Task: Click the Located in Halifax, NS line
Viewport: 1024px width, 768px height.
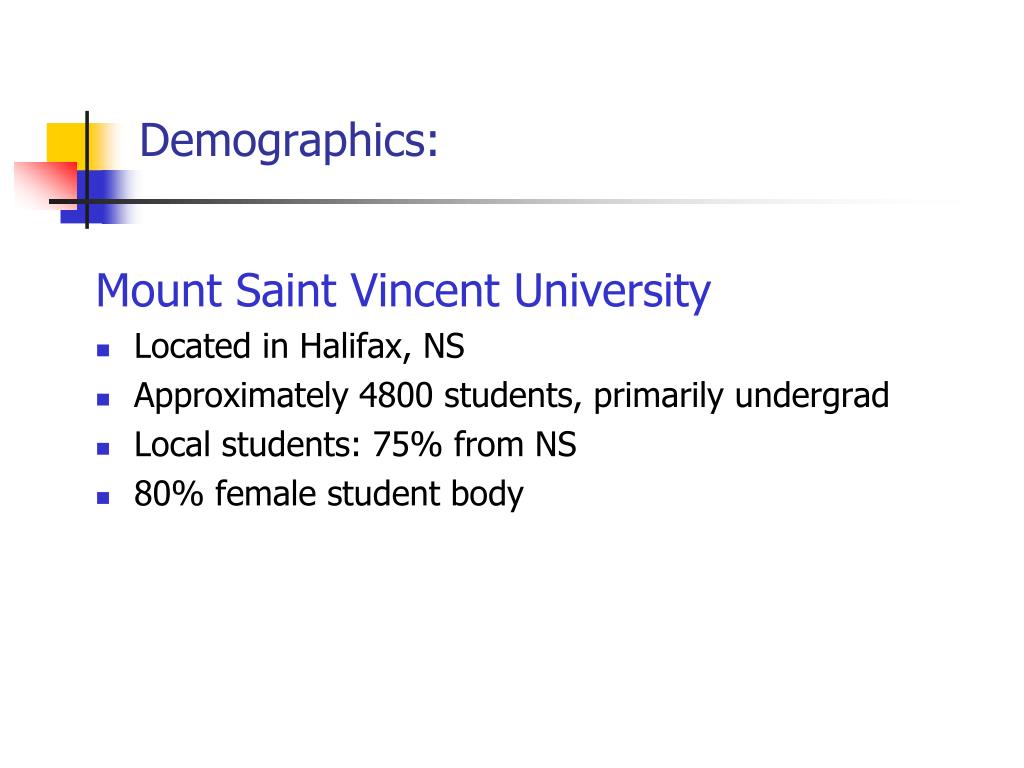Action: (x=299, y=347)
